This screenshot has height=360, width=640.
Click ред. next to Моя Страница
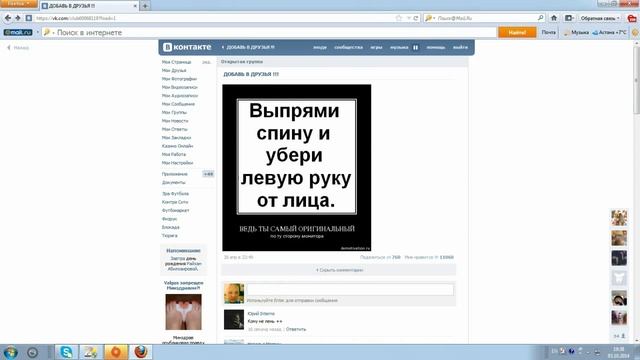pos(206,62)
